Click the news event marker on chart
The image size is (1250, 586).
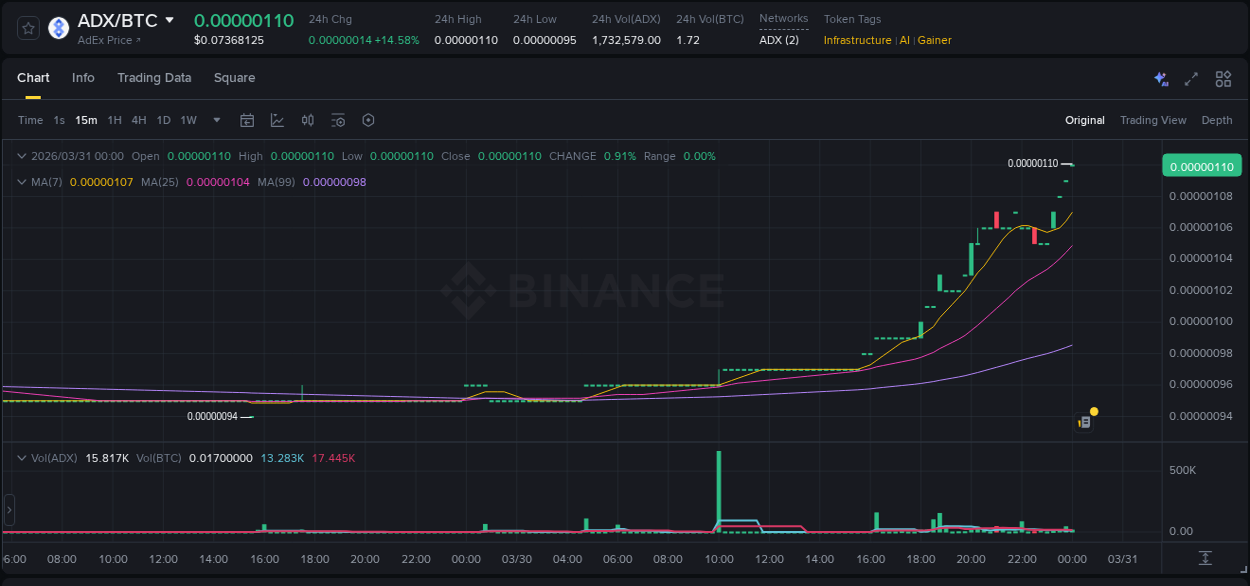click(1084, 422)
